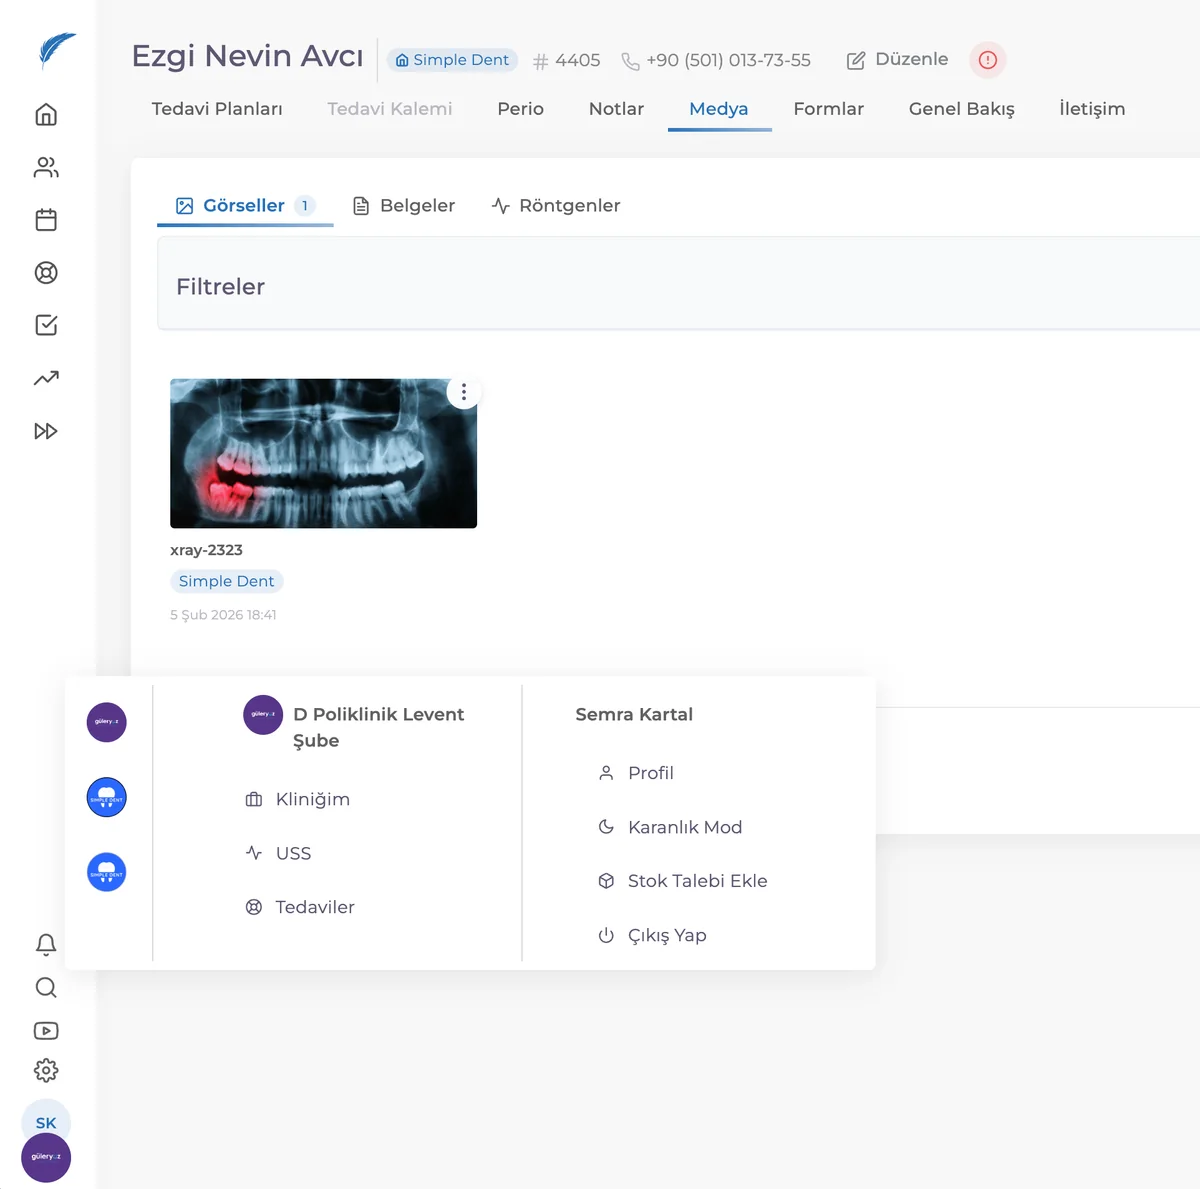Click the fast-forward icon in sidebar

(x=46, y=431)
